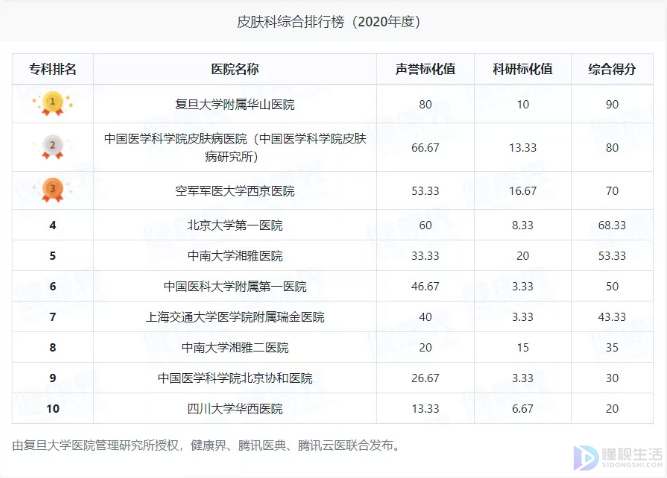Click total score 43.33
667x478 pixels.
(612, 317)
